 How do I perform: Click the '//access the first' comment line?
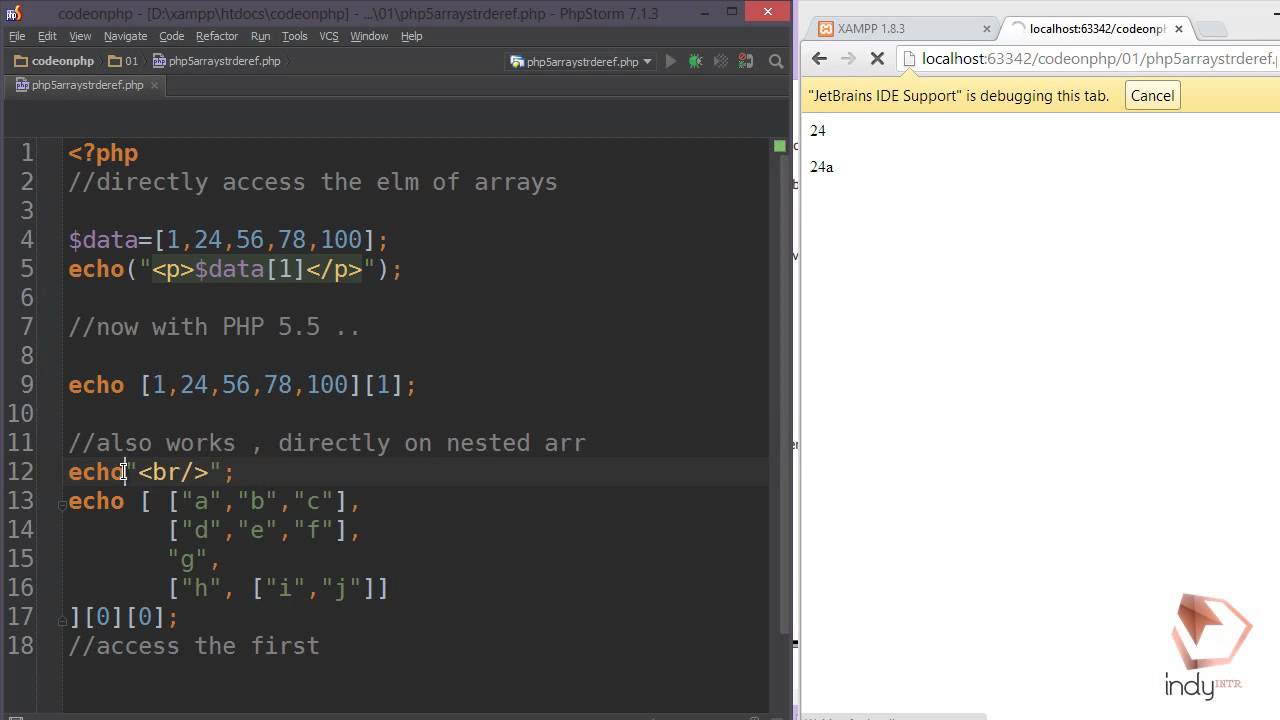point(194,646)
